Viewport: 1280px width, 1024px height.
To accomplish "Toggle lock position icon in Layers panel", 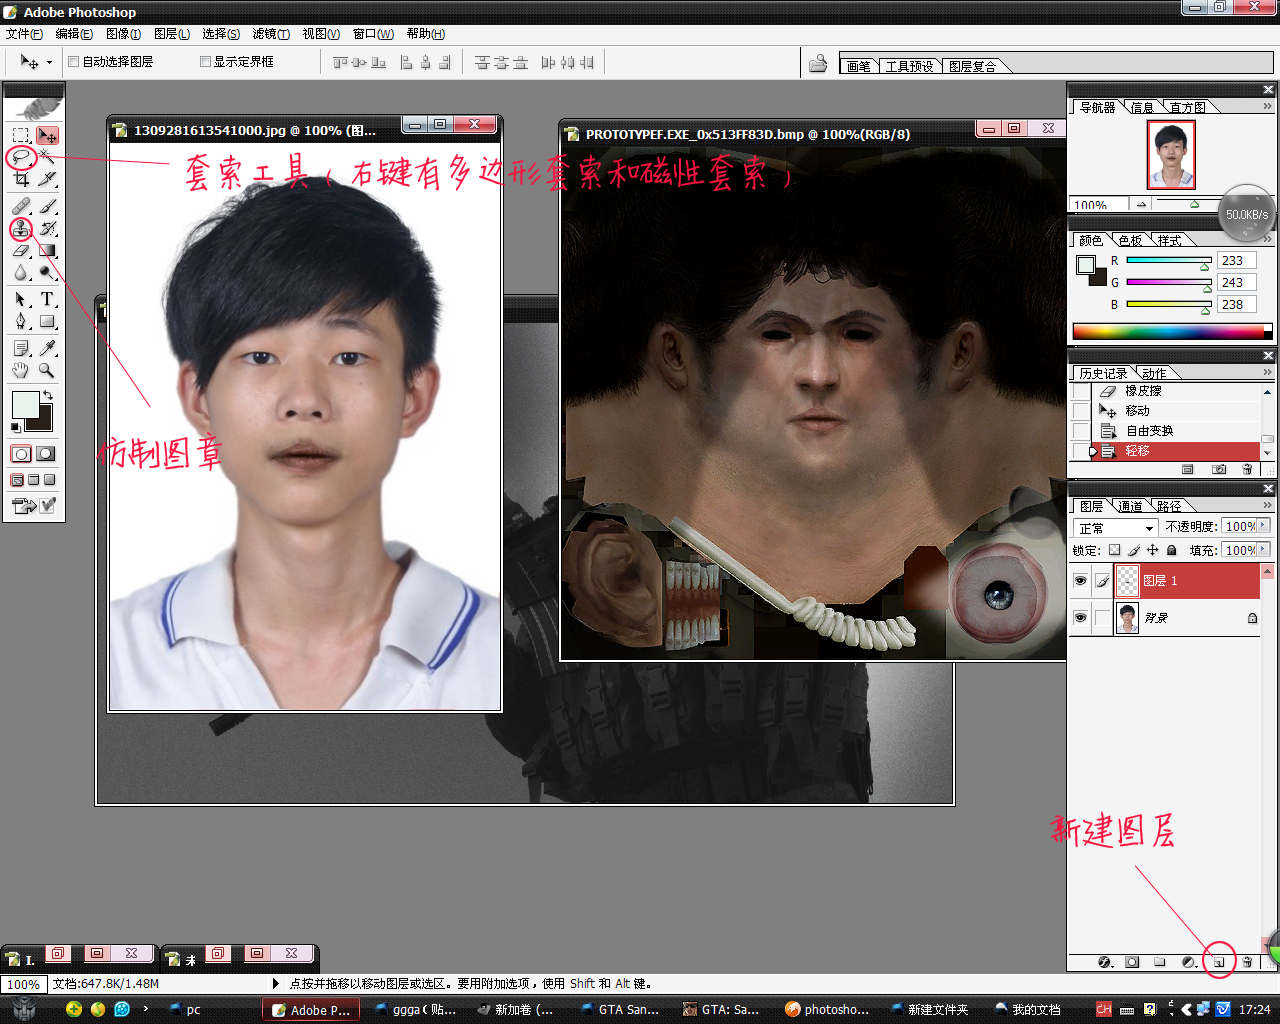I will coord(1153,550).
